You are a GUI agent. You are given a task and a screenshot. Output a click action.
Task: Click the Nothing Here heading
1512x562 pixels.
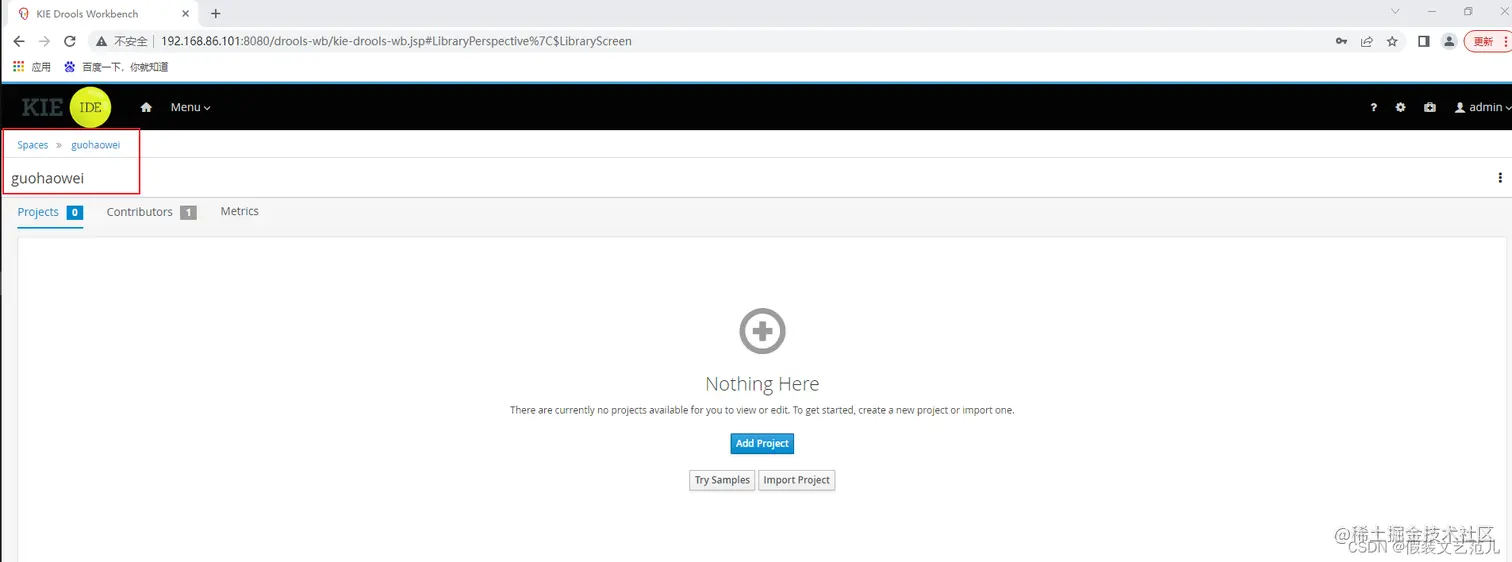762,384
